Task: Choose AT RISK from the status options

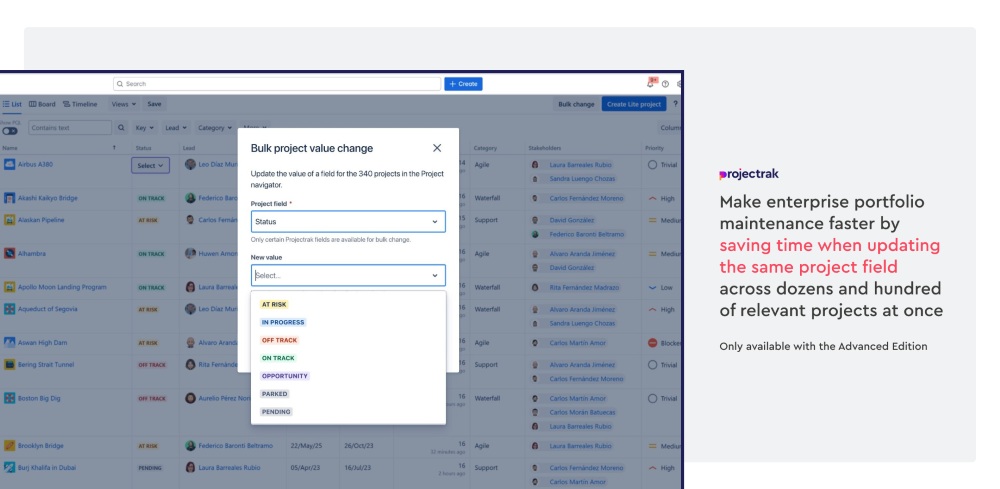Action: [x=274, y=305]
